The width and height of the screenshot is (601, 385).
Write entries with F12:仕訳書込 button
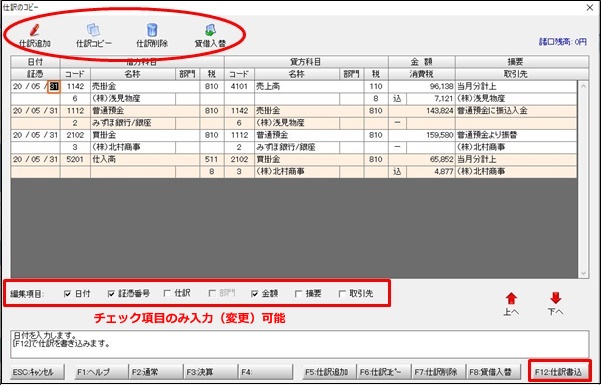coord(559,372)
